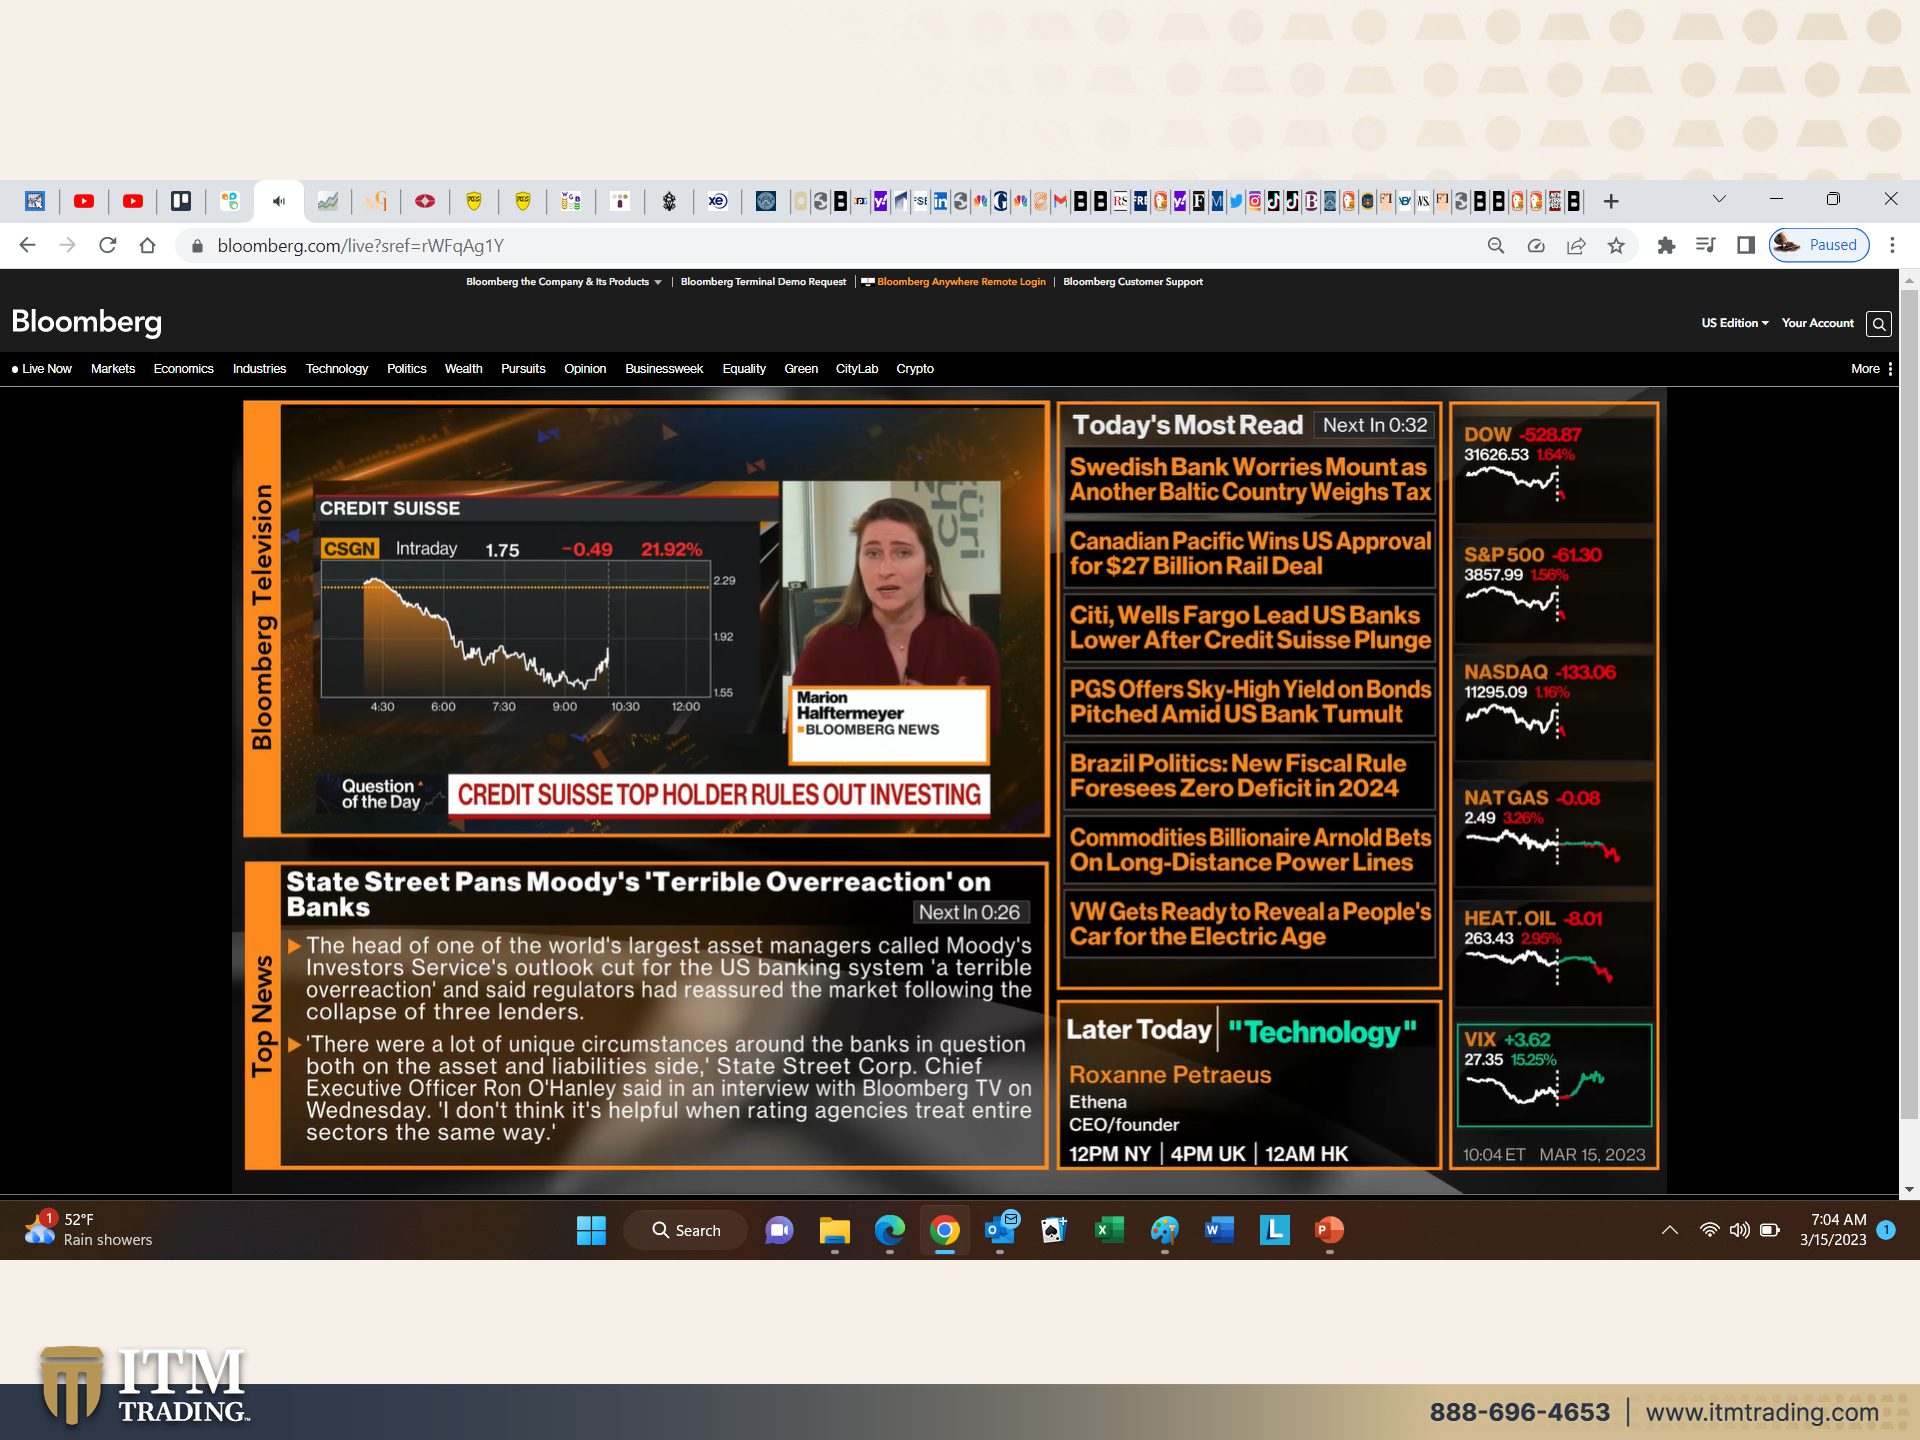Open Bloomberg Terminal Demo Request link
Image resolution: width=1920 pixels, height=1440 pixels.
tap(763, 282)
